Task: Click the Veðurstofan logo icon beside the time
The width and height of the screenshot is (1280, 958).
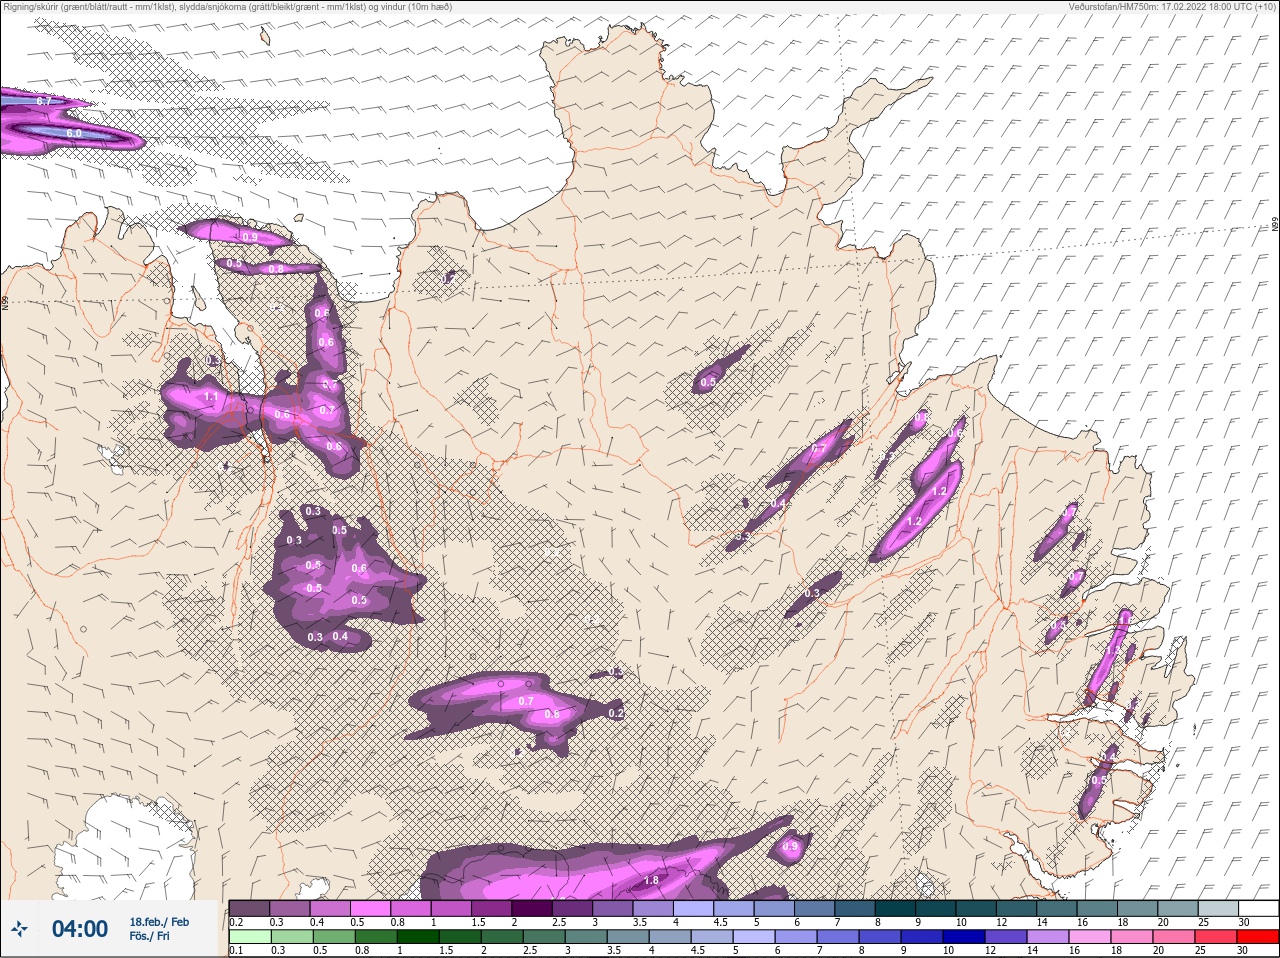Action: coord(20,929)
